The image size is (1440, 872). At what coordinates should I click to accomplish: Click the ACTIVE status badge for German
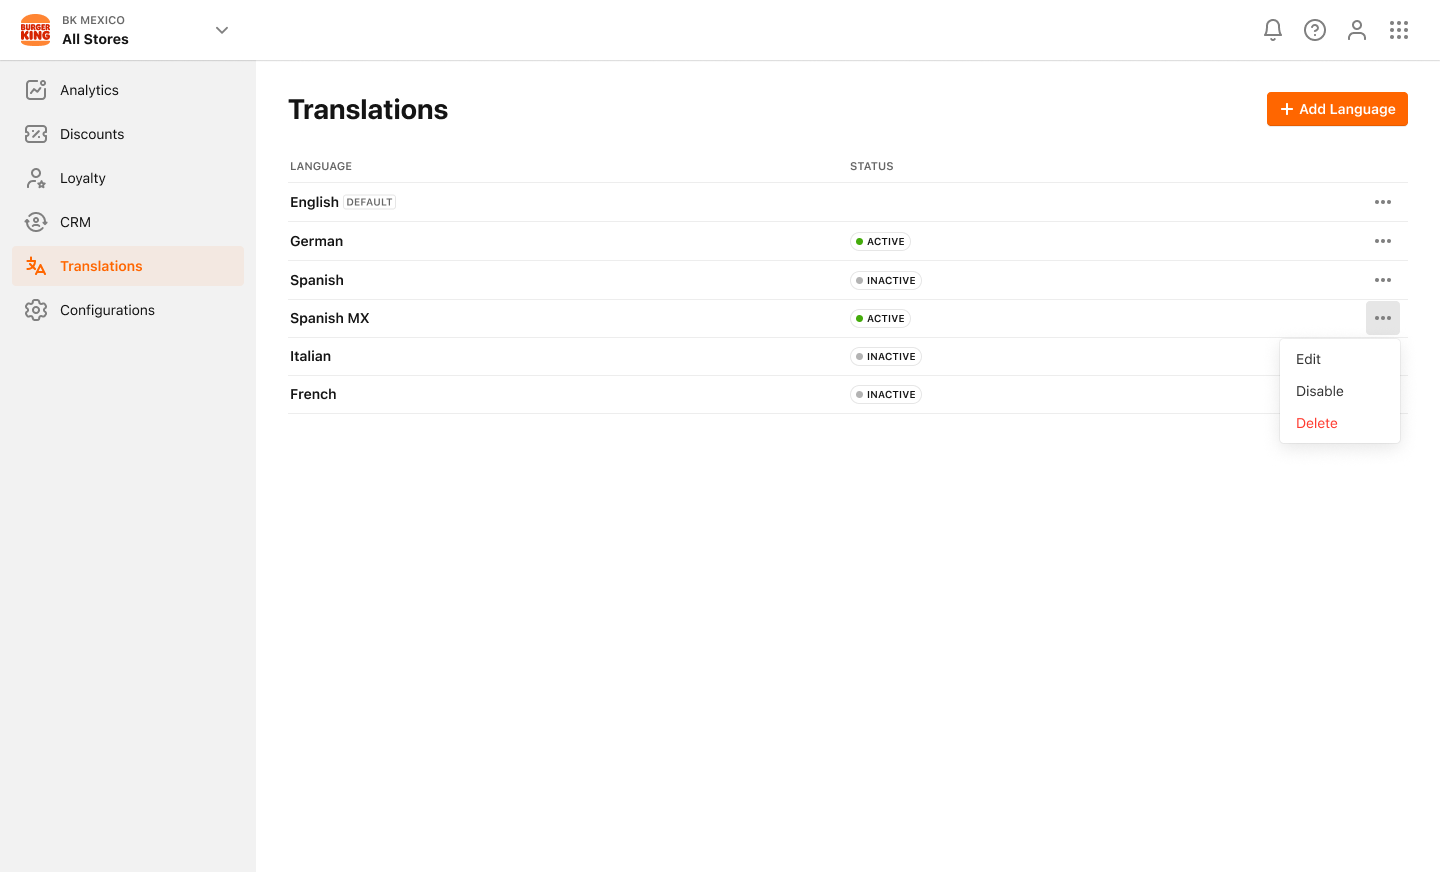[x=880, y=241]
